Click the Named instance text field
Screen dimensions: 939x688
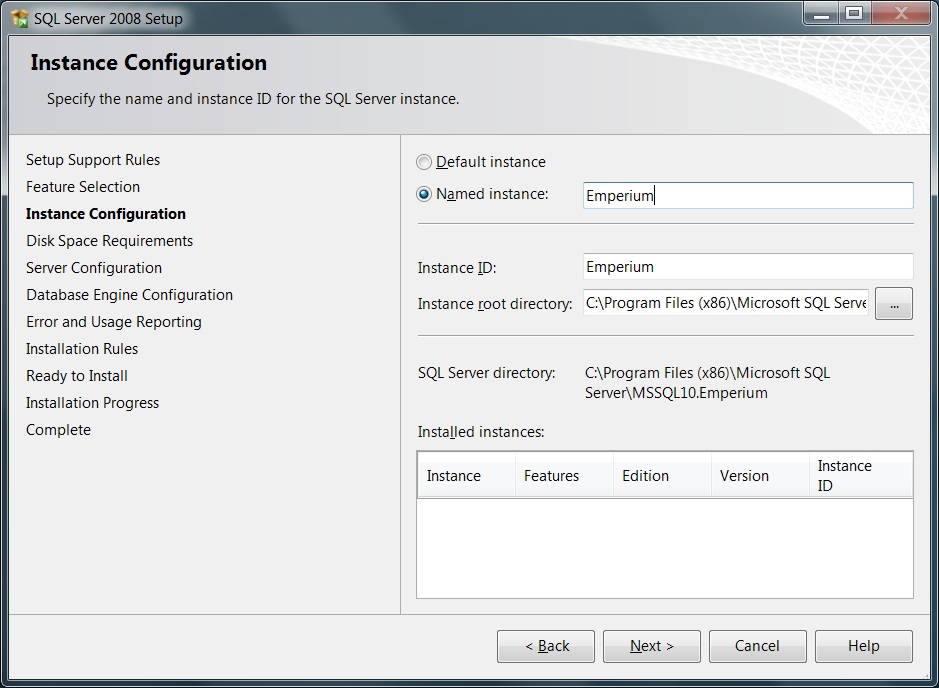pos(747,196)
